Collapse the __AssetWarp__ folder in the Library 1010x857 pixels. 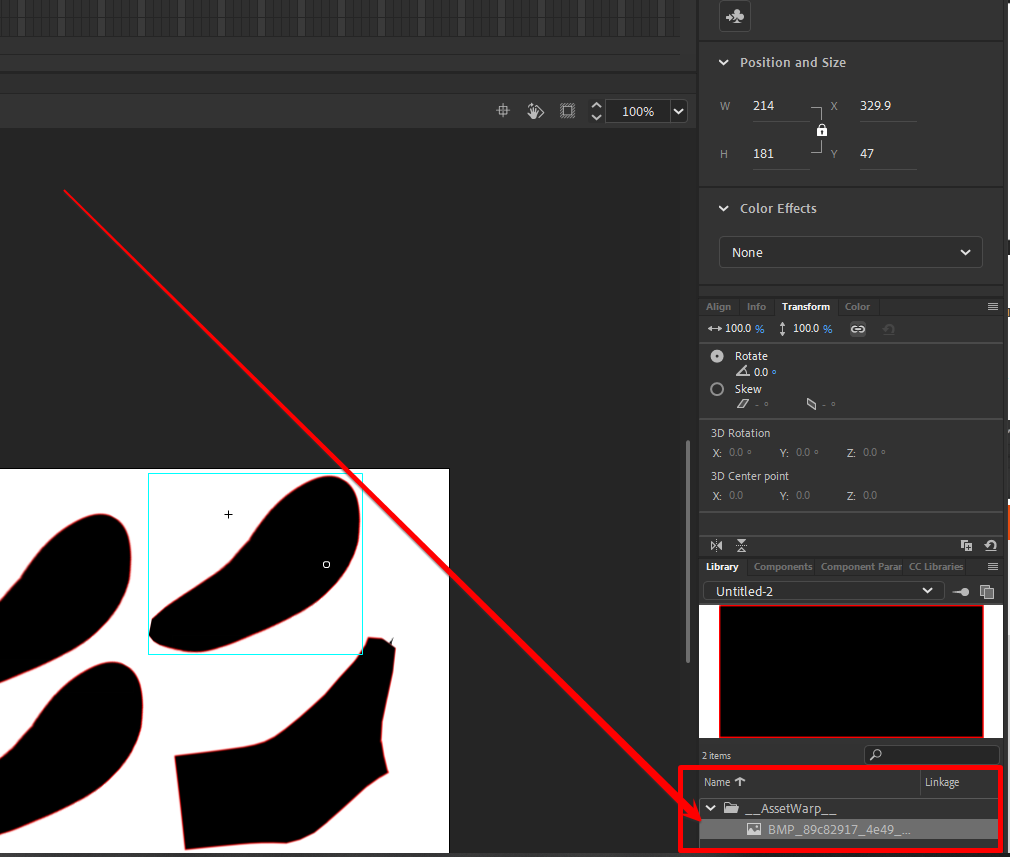point(710,808)
